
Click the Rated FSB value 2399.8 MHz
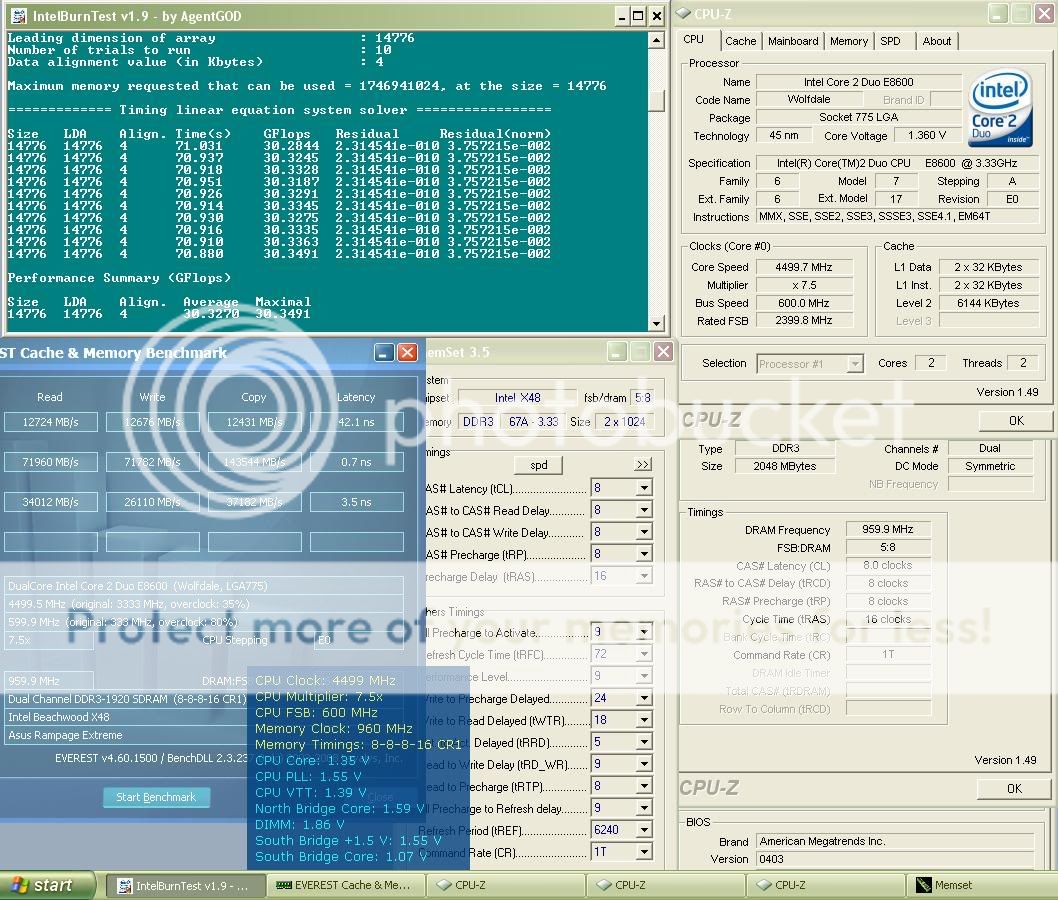click(x=804, y=321)
